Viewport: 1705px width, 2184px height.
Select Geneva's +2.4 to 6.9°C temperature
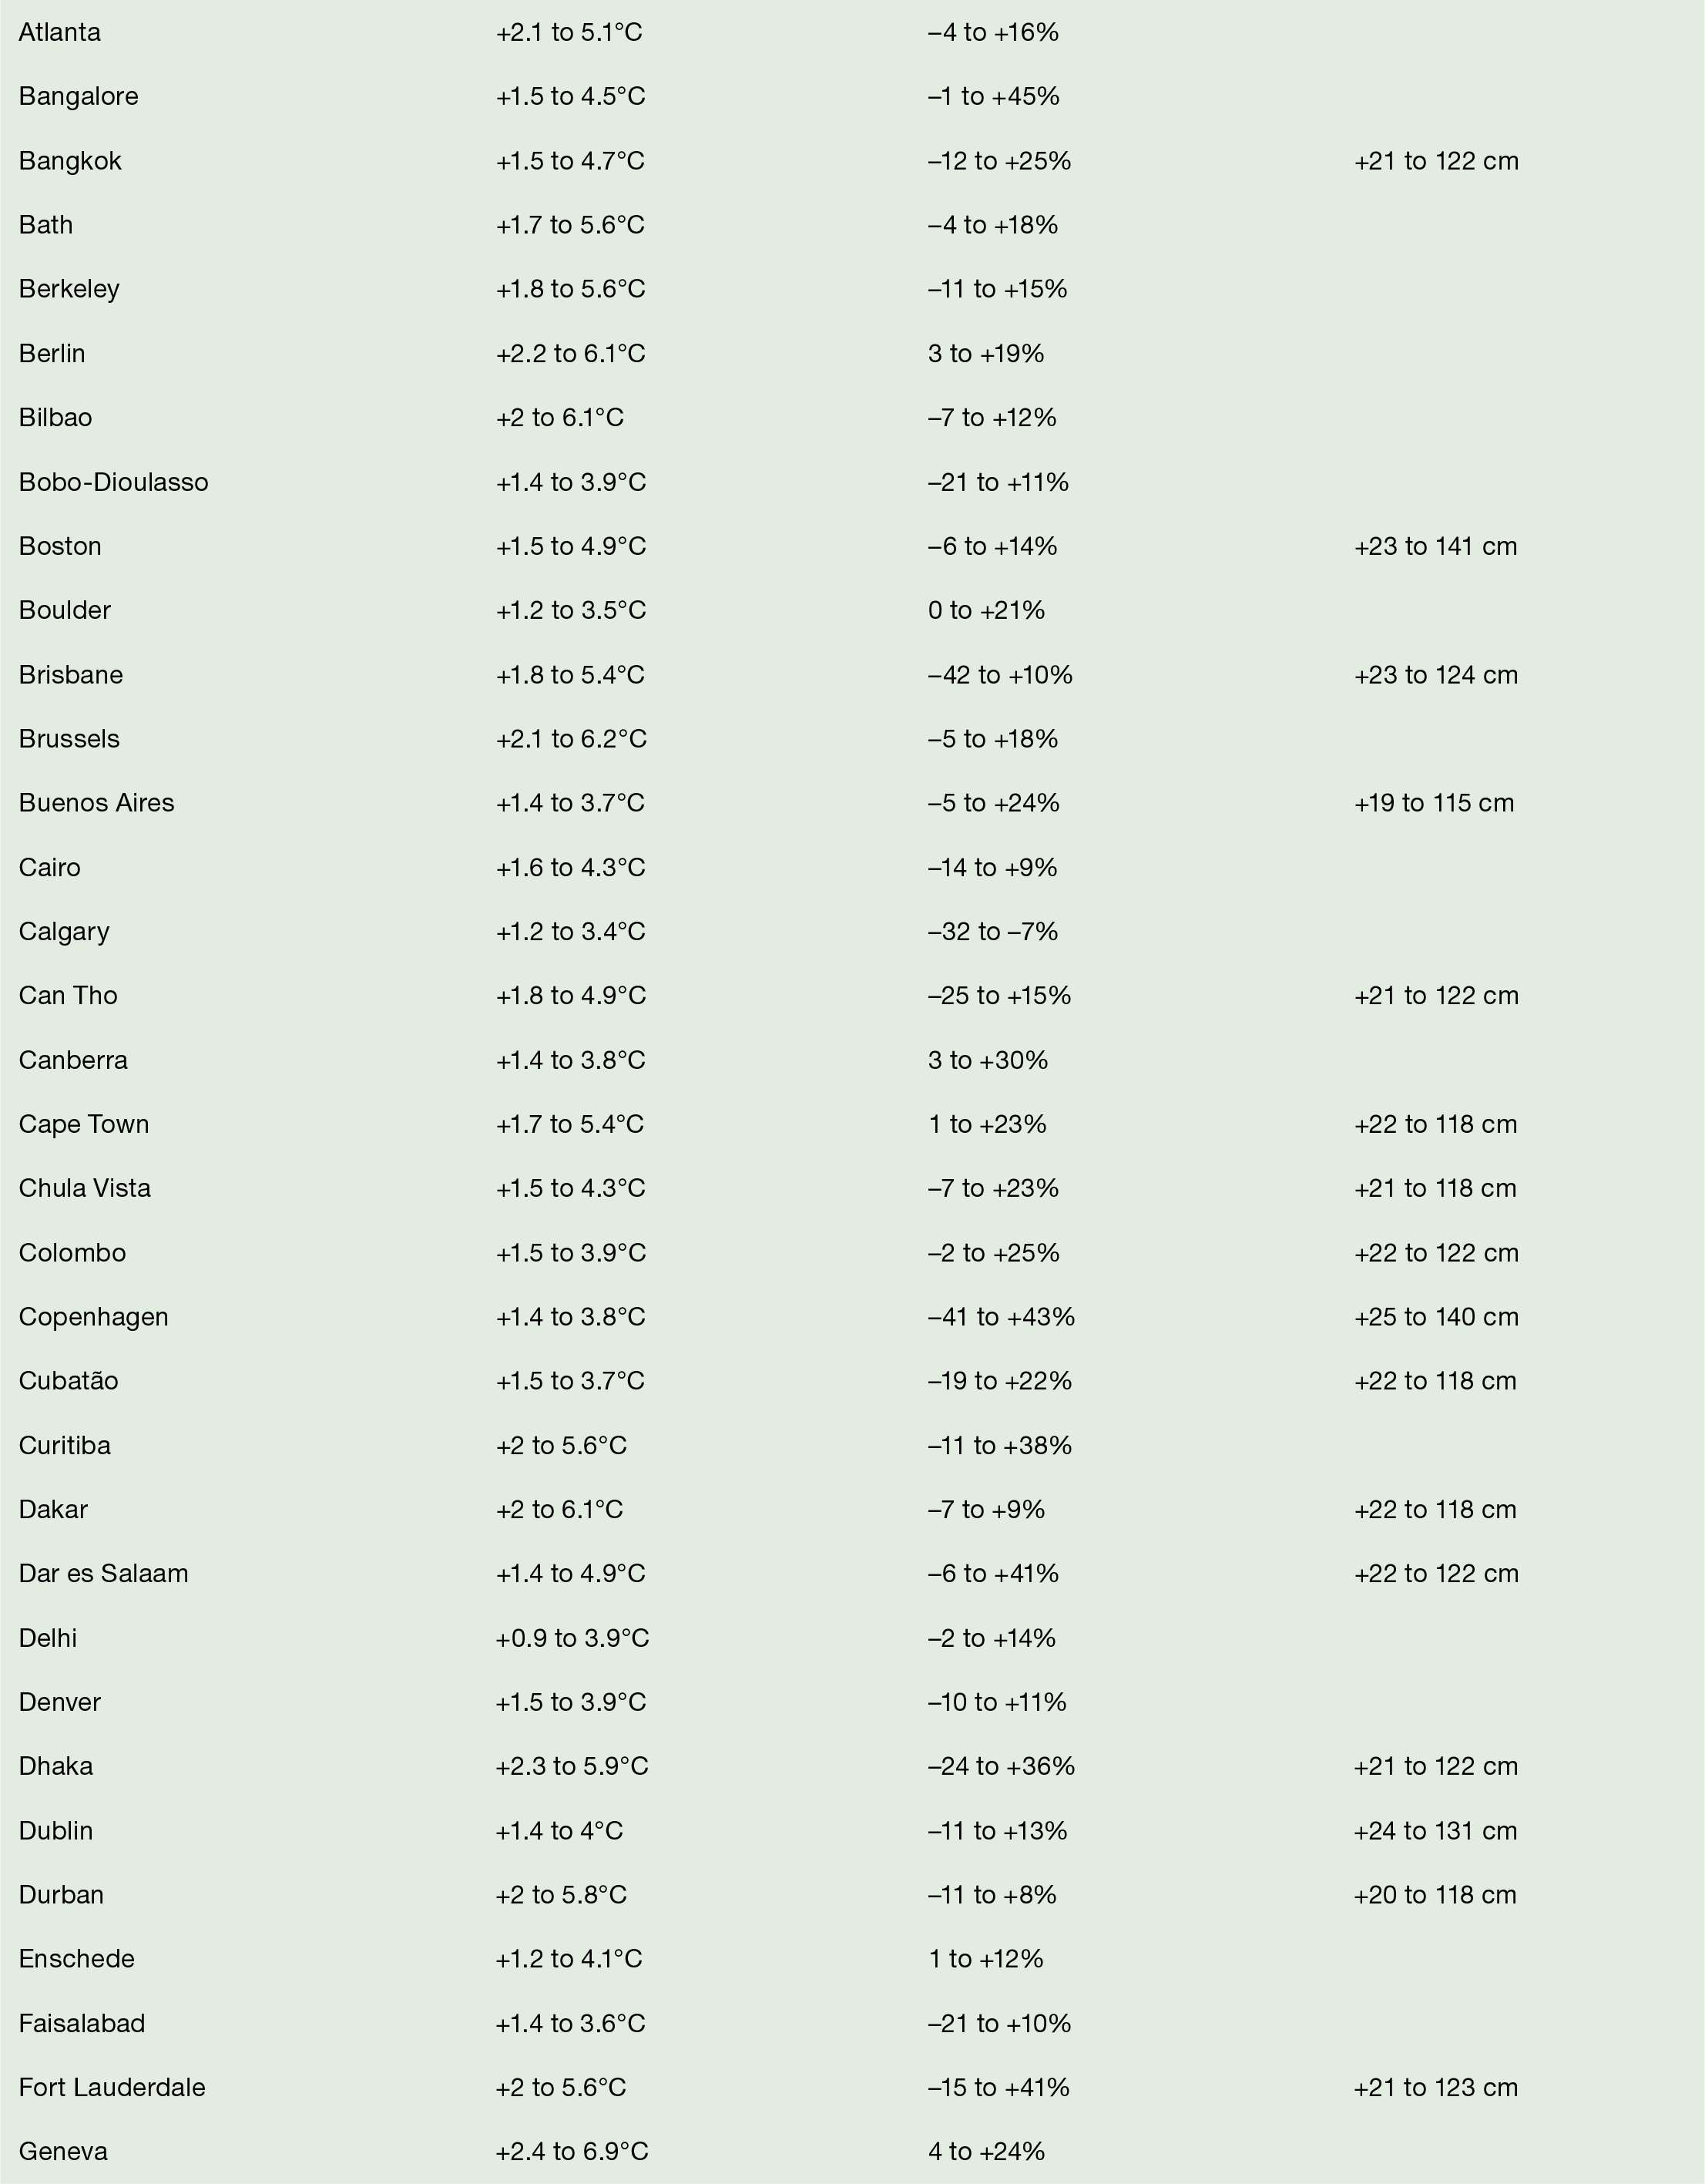click(x=572, y=2151)
